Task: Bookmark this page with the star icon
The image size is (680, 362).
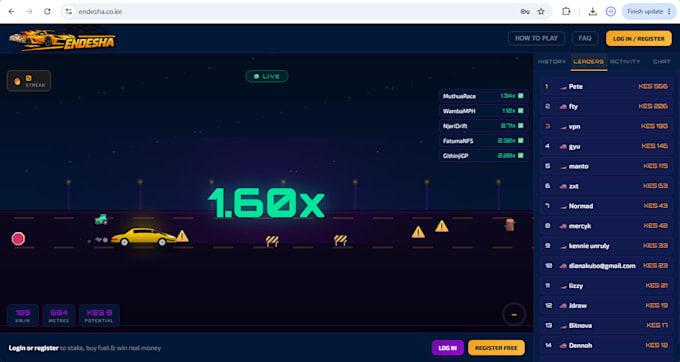Action: (541, 12)
